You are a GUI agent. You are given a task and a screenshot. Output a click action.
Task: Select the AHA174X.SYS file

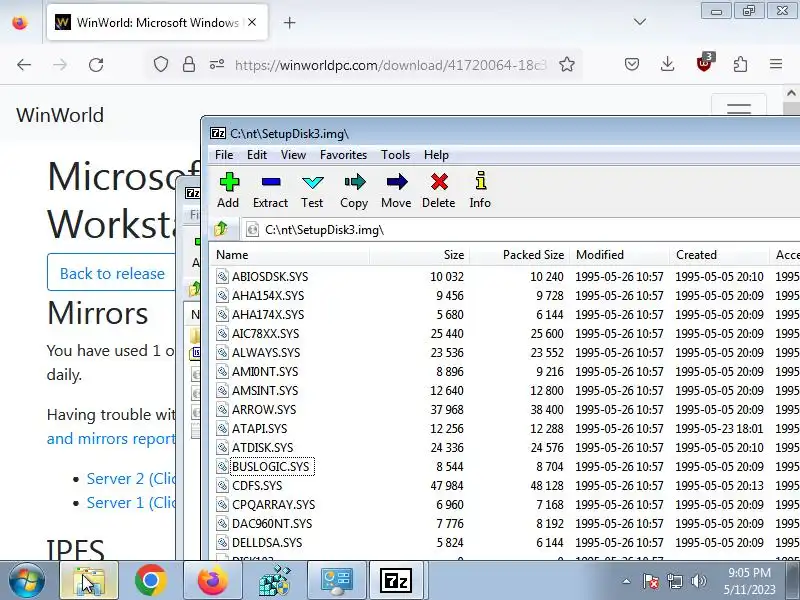point(268,314)
